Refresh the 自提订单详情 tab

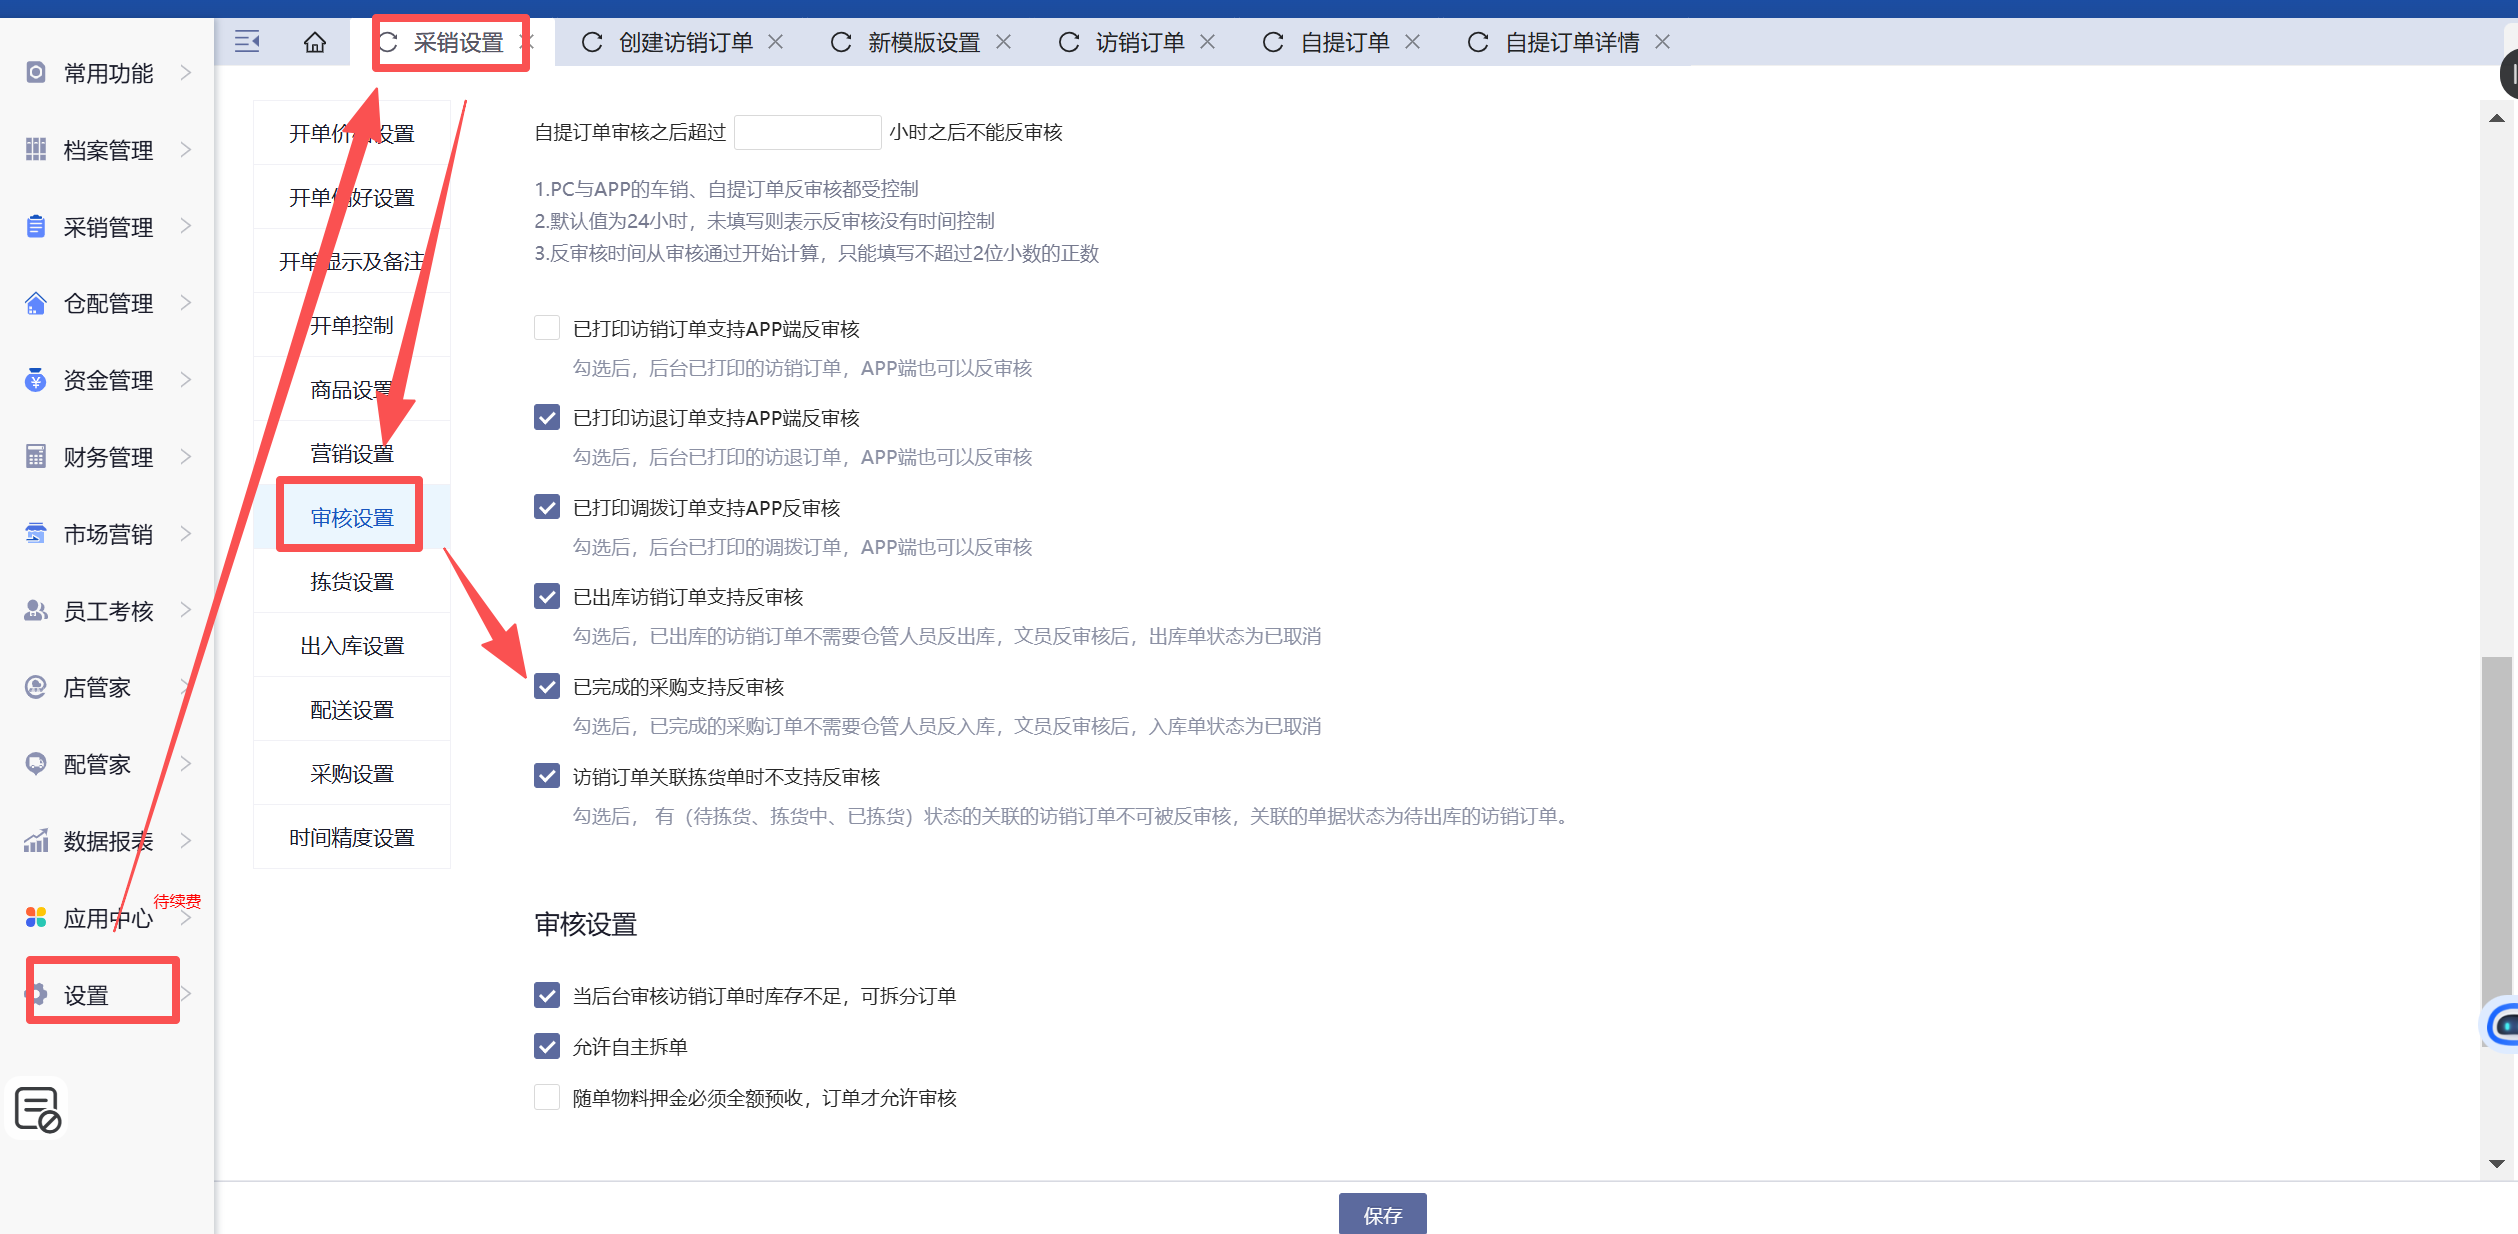pos(1478,42)
